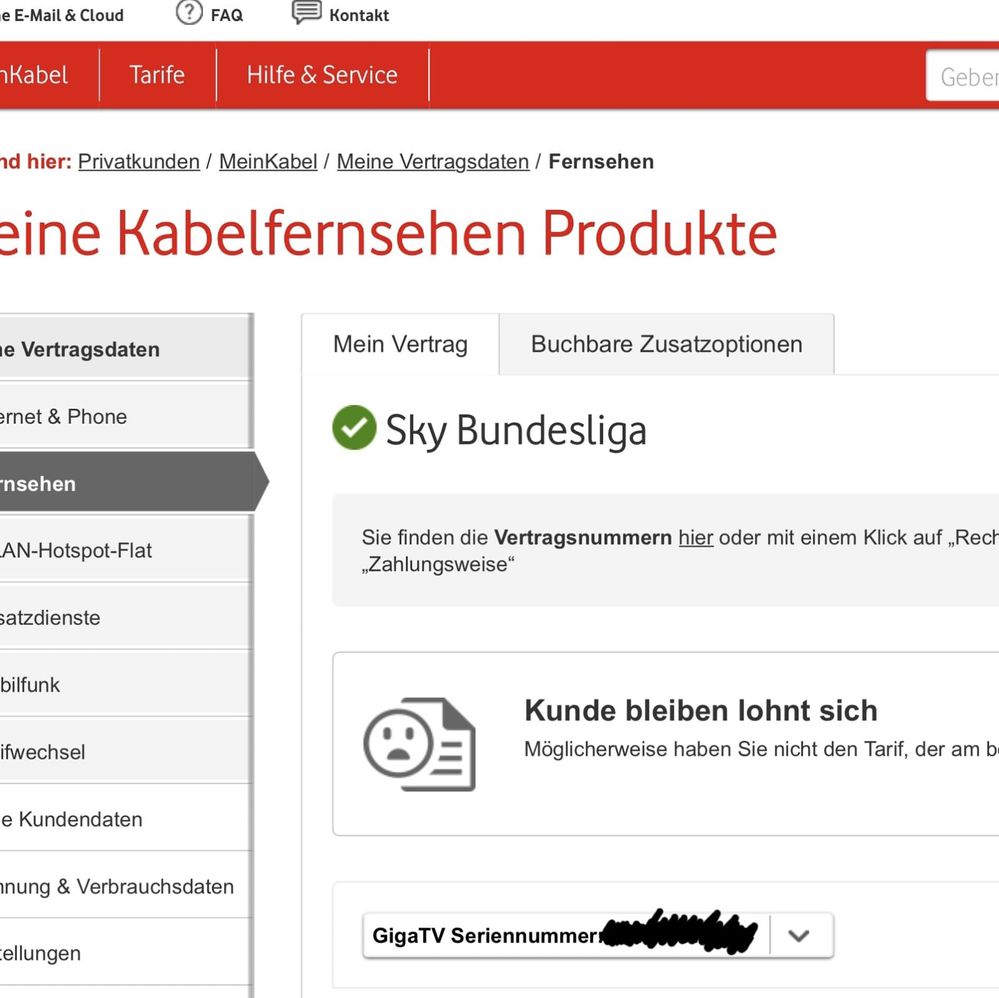Open the Tarife menu
Viewport: 999px width, 998px height.
(x=157, y=75)
